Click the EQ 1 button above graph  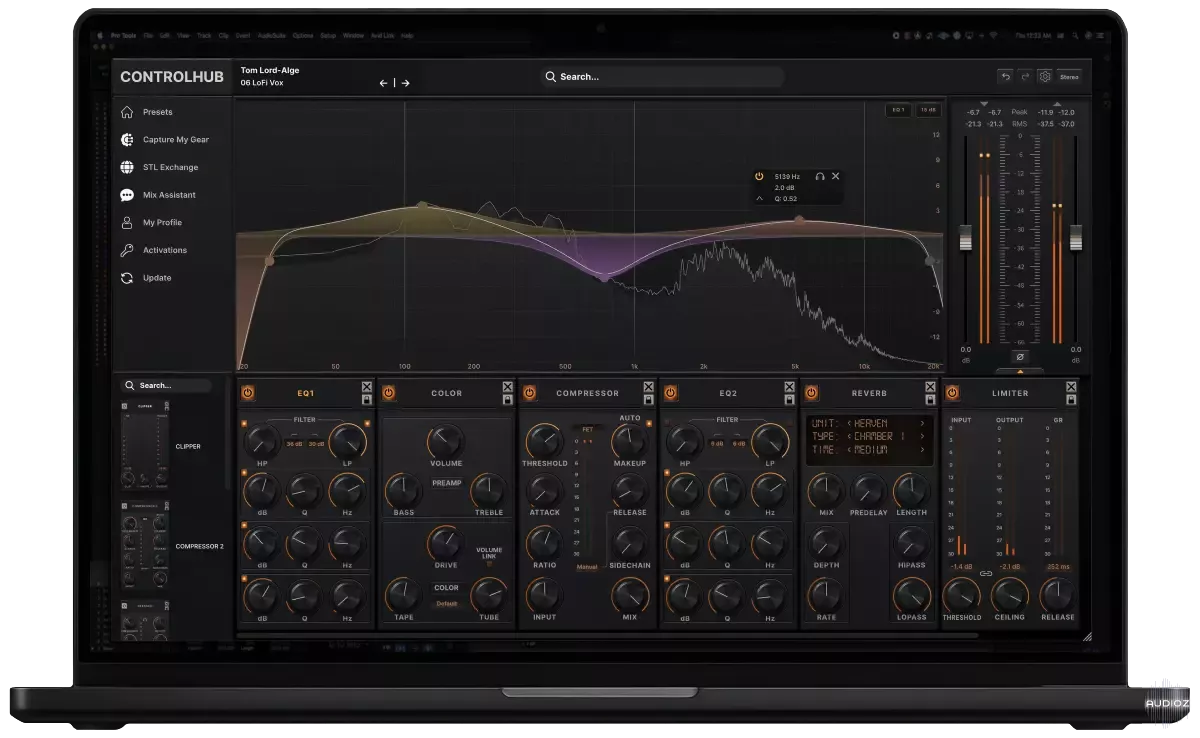pyautogui.click(x=898, y=110)
